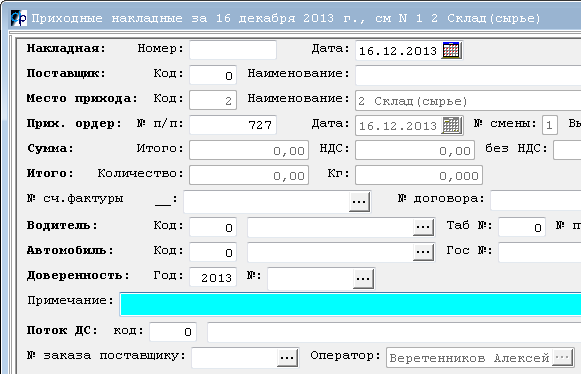The image size is (581, 374).
Task: Click the Доверенность № field
Action: [310, 279]
